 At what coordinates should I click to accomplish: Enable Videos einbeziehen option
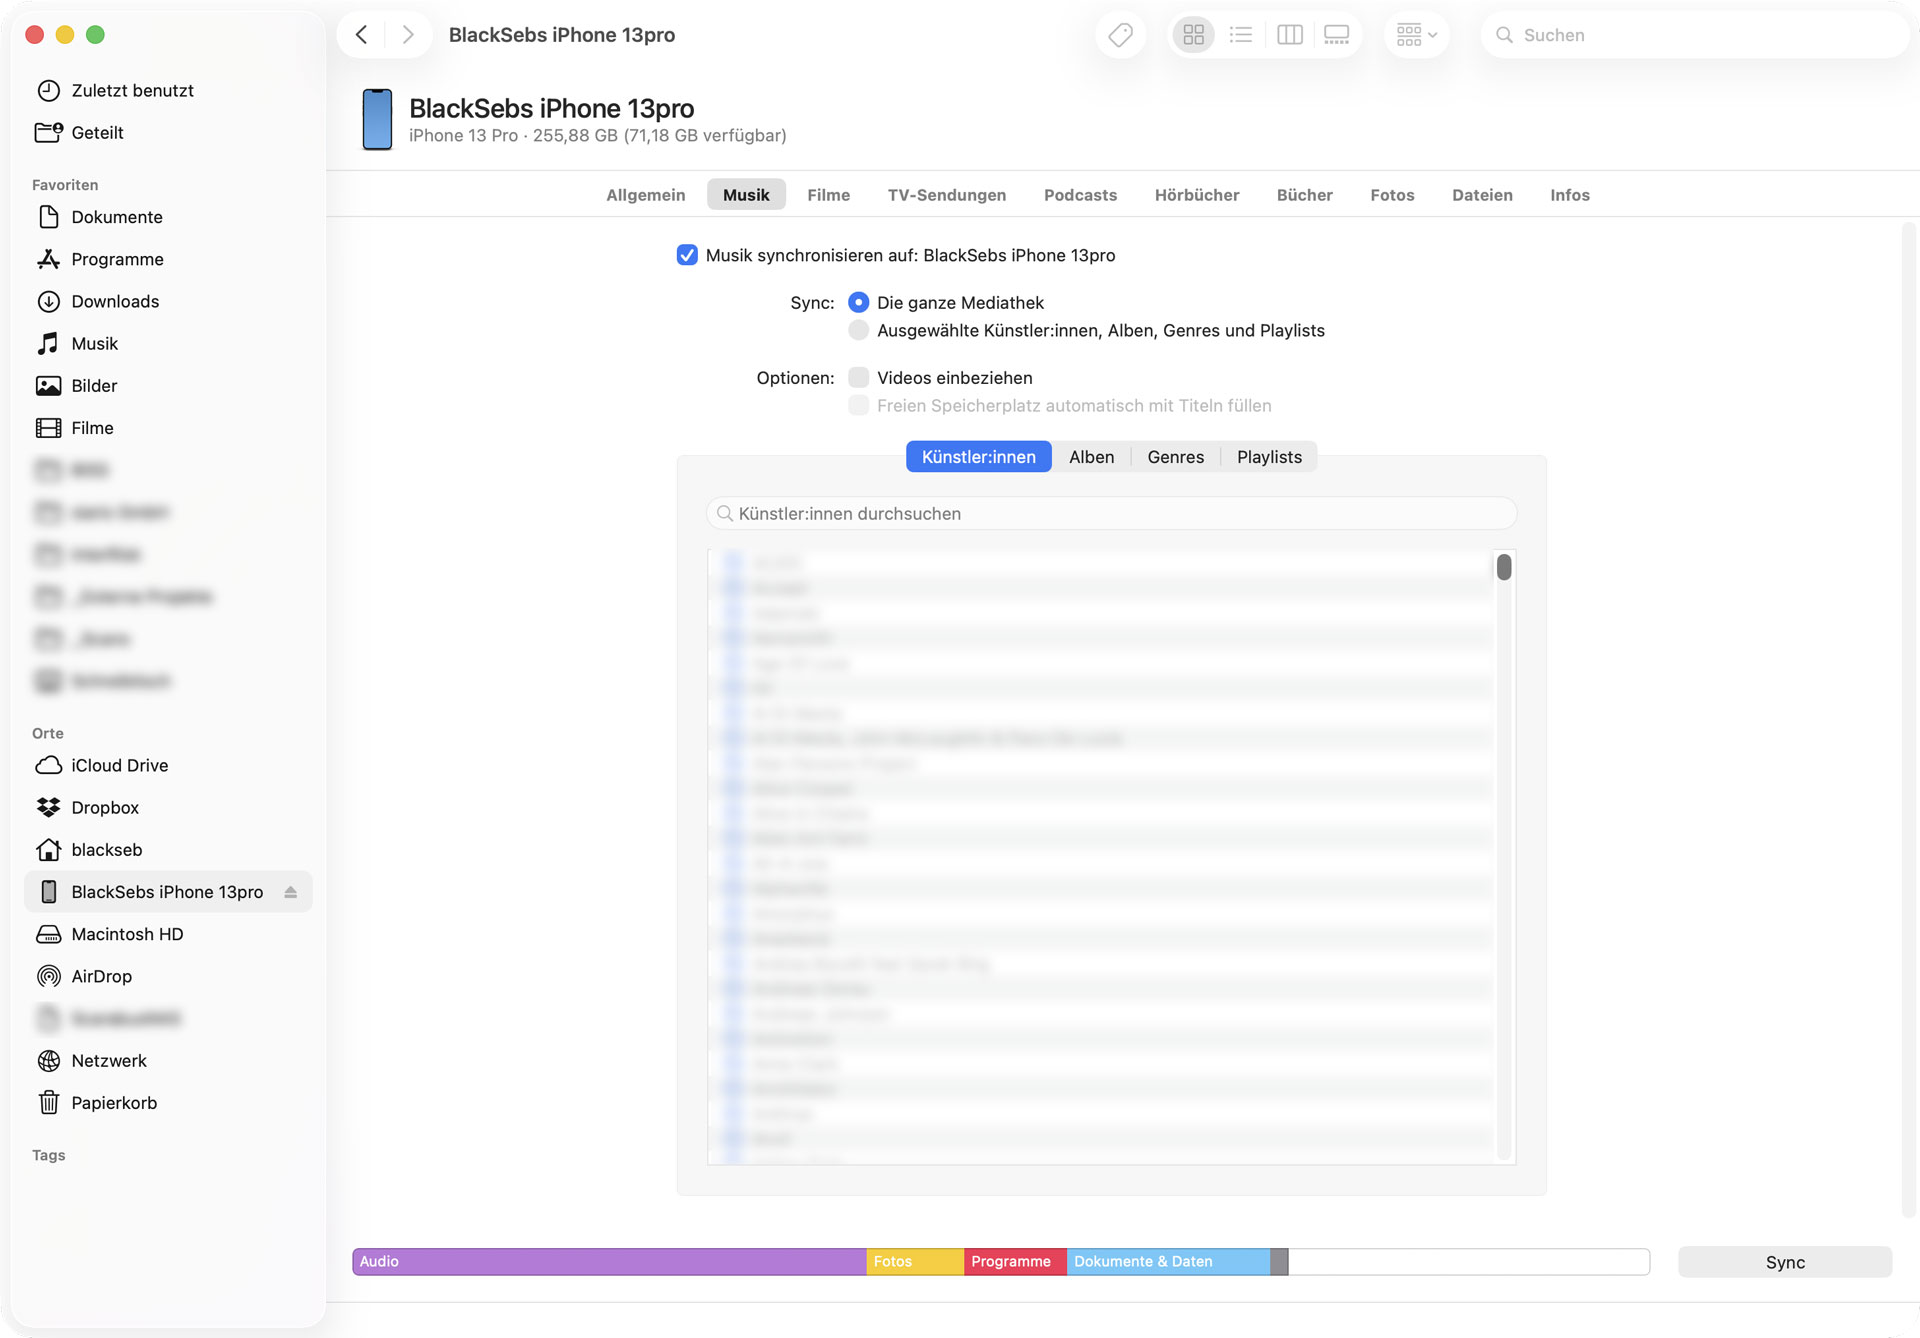[x=858, y=378]
